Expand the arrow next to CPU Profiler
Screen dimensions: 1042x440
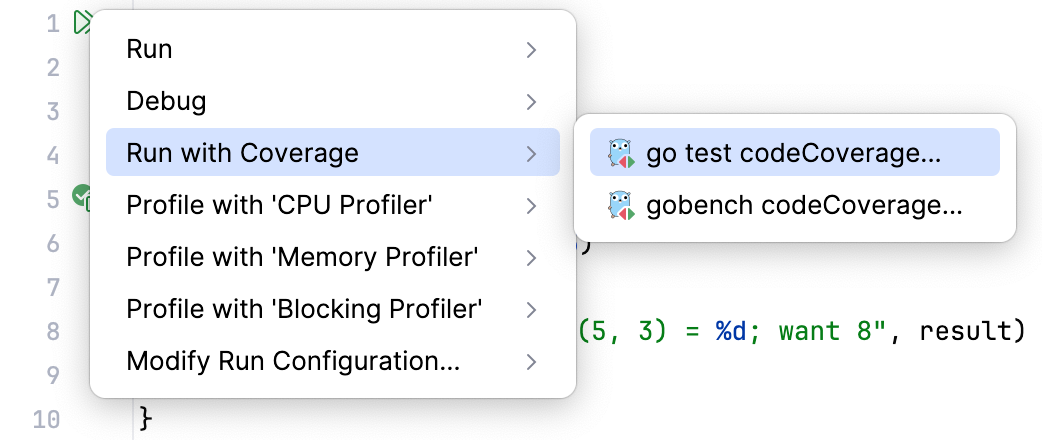[x=532, y=205]
